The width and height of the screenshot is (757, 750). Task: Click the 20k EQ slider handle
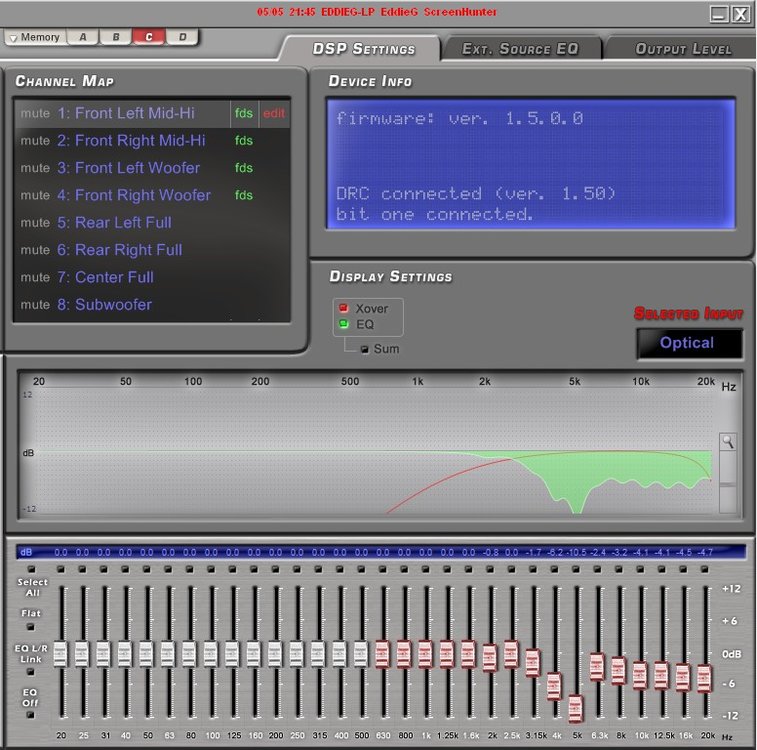[x=704, y=678]
